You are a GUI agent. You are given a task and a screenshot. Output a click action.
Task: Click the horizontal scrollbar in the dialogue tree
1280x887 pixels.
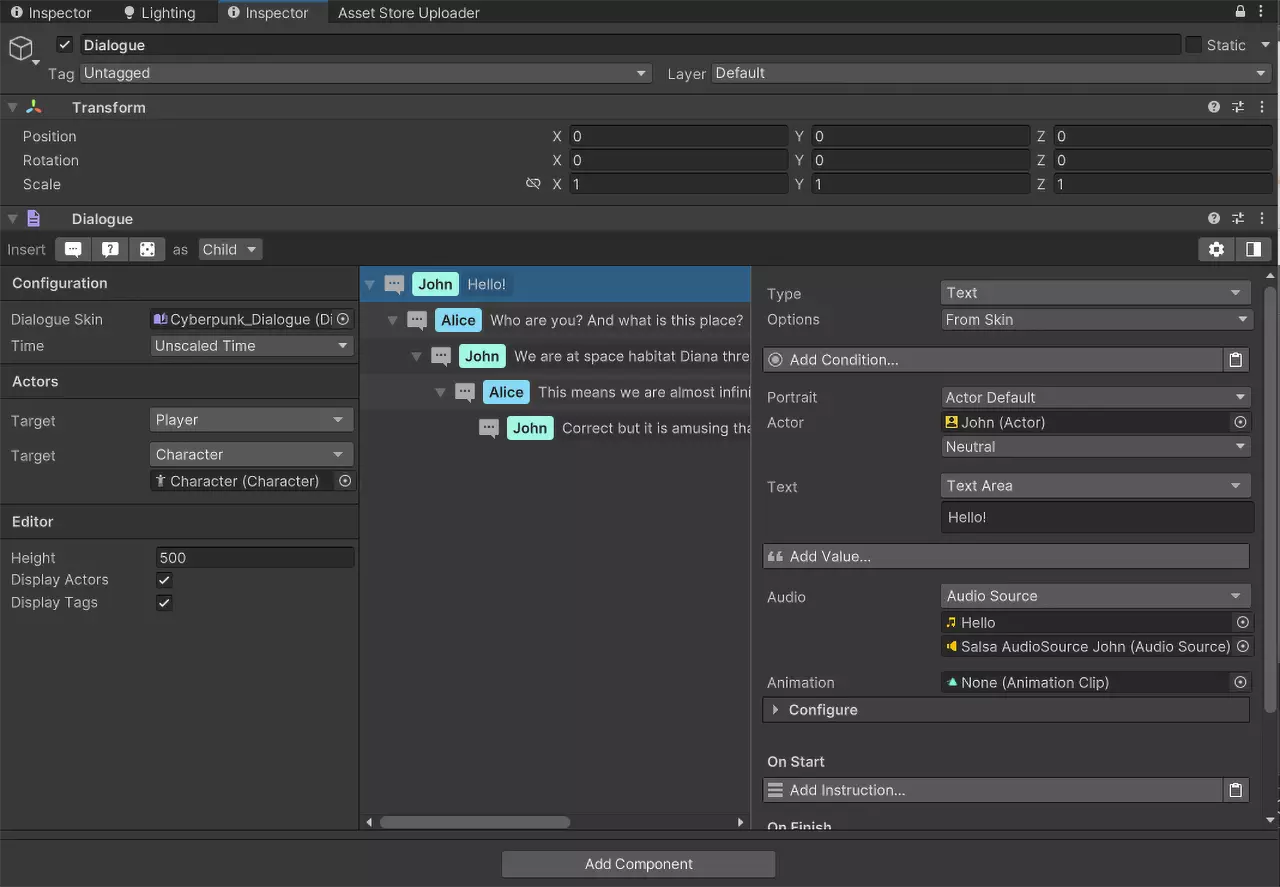[475, 822]
